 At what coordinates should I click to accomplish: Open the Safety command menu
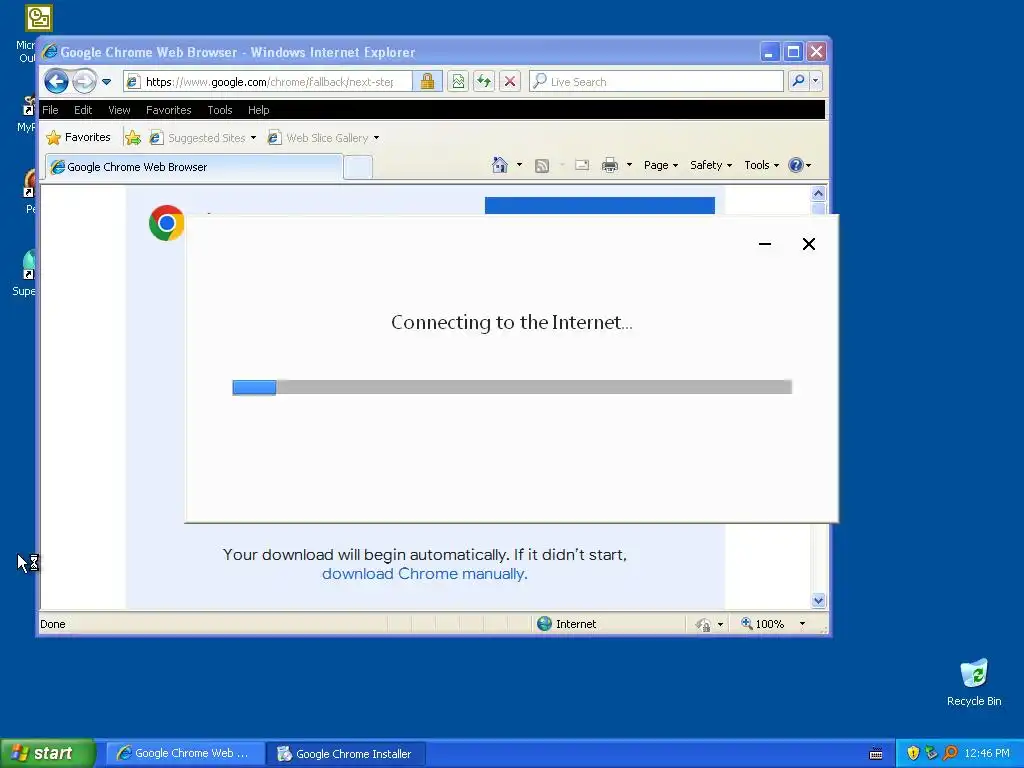click(711, 165)
